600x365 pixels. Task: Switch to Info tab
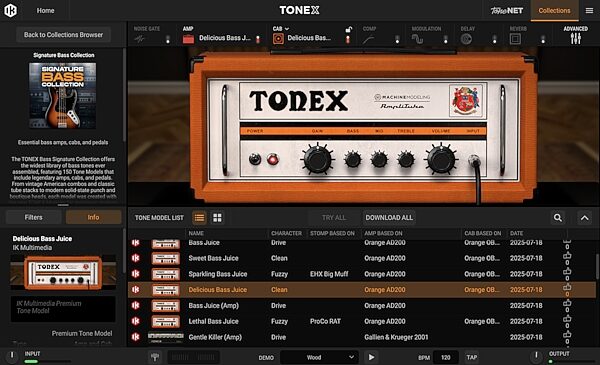click(x=93, y=217)
